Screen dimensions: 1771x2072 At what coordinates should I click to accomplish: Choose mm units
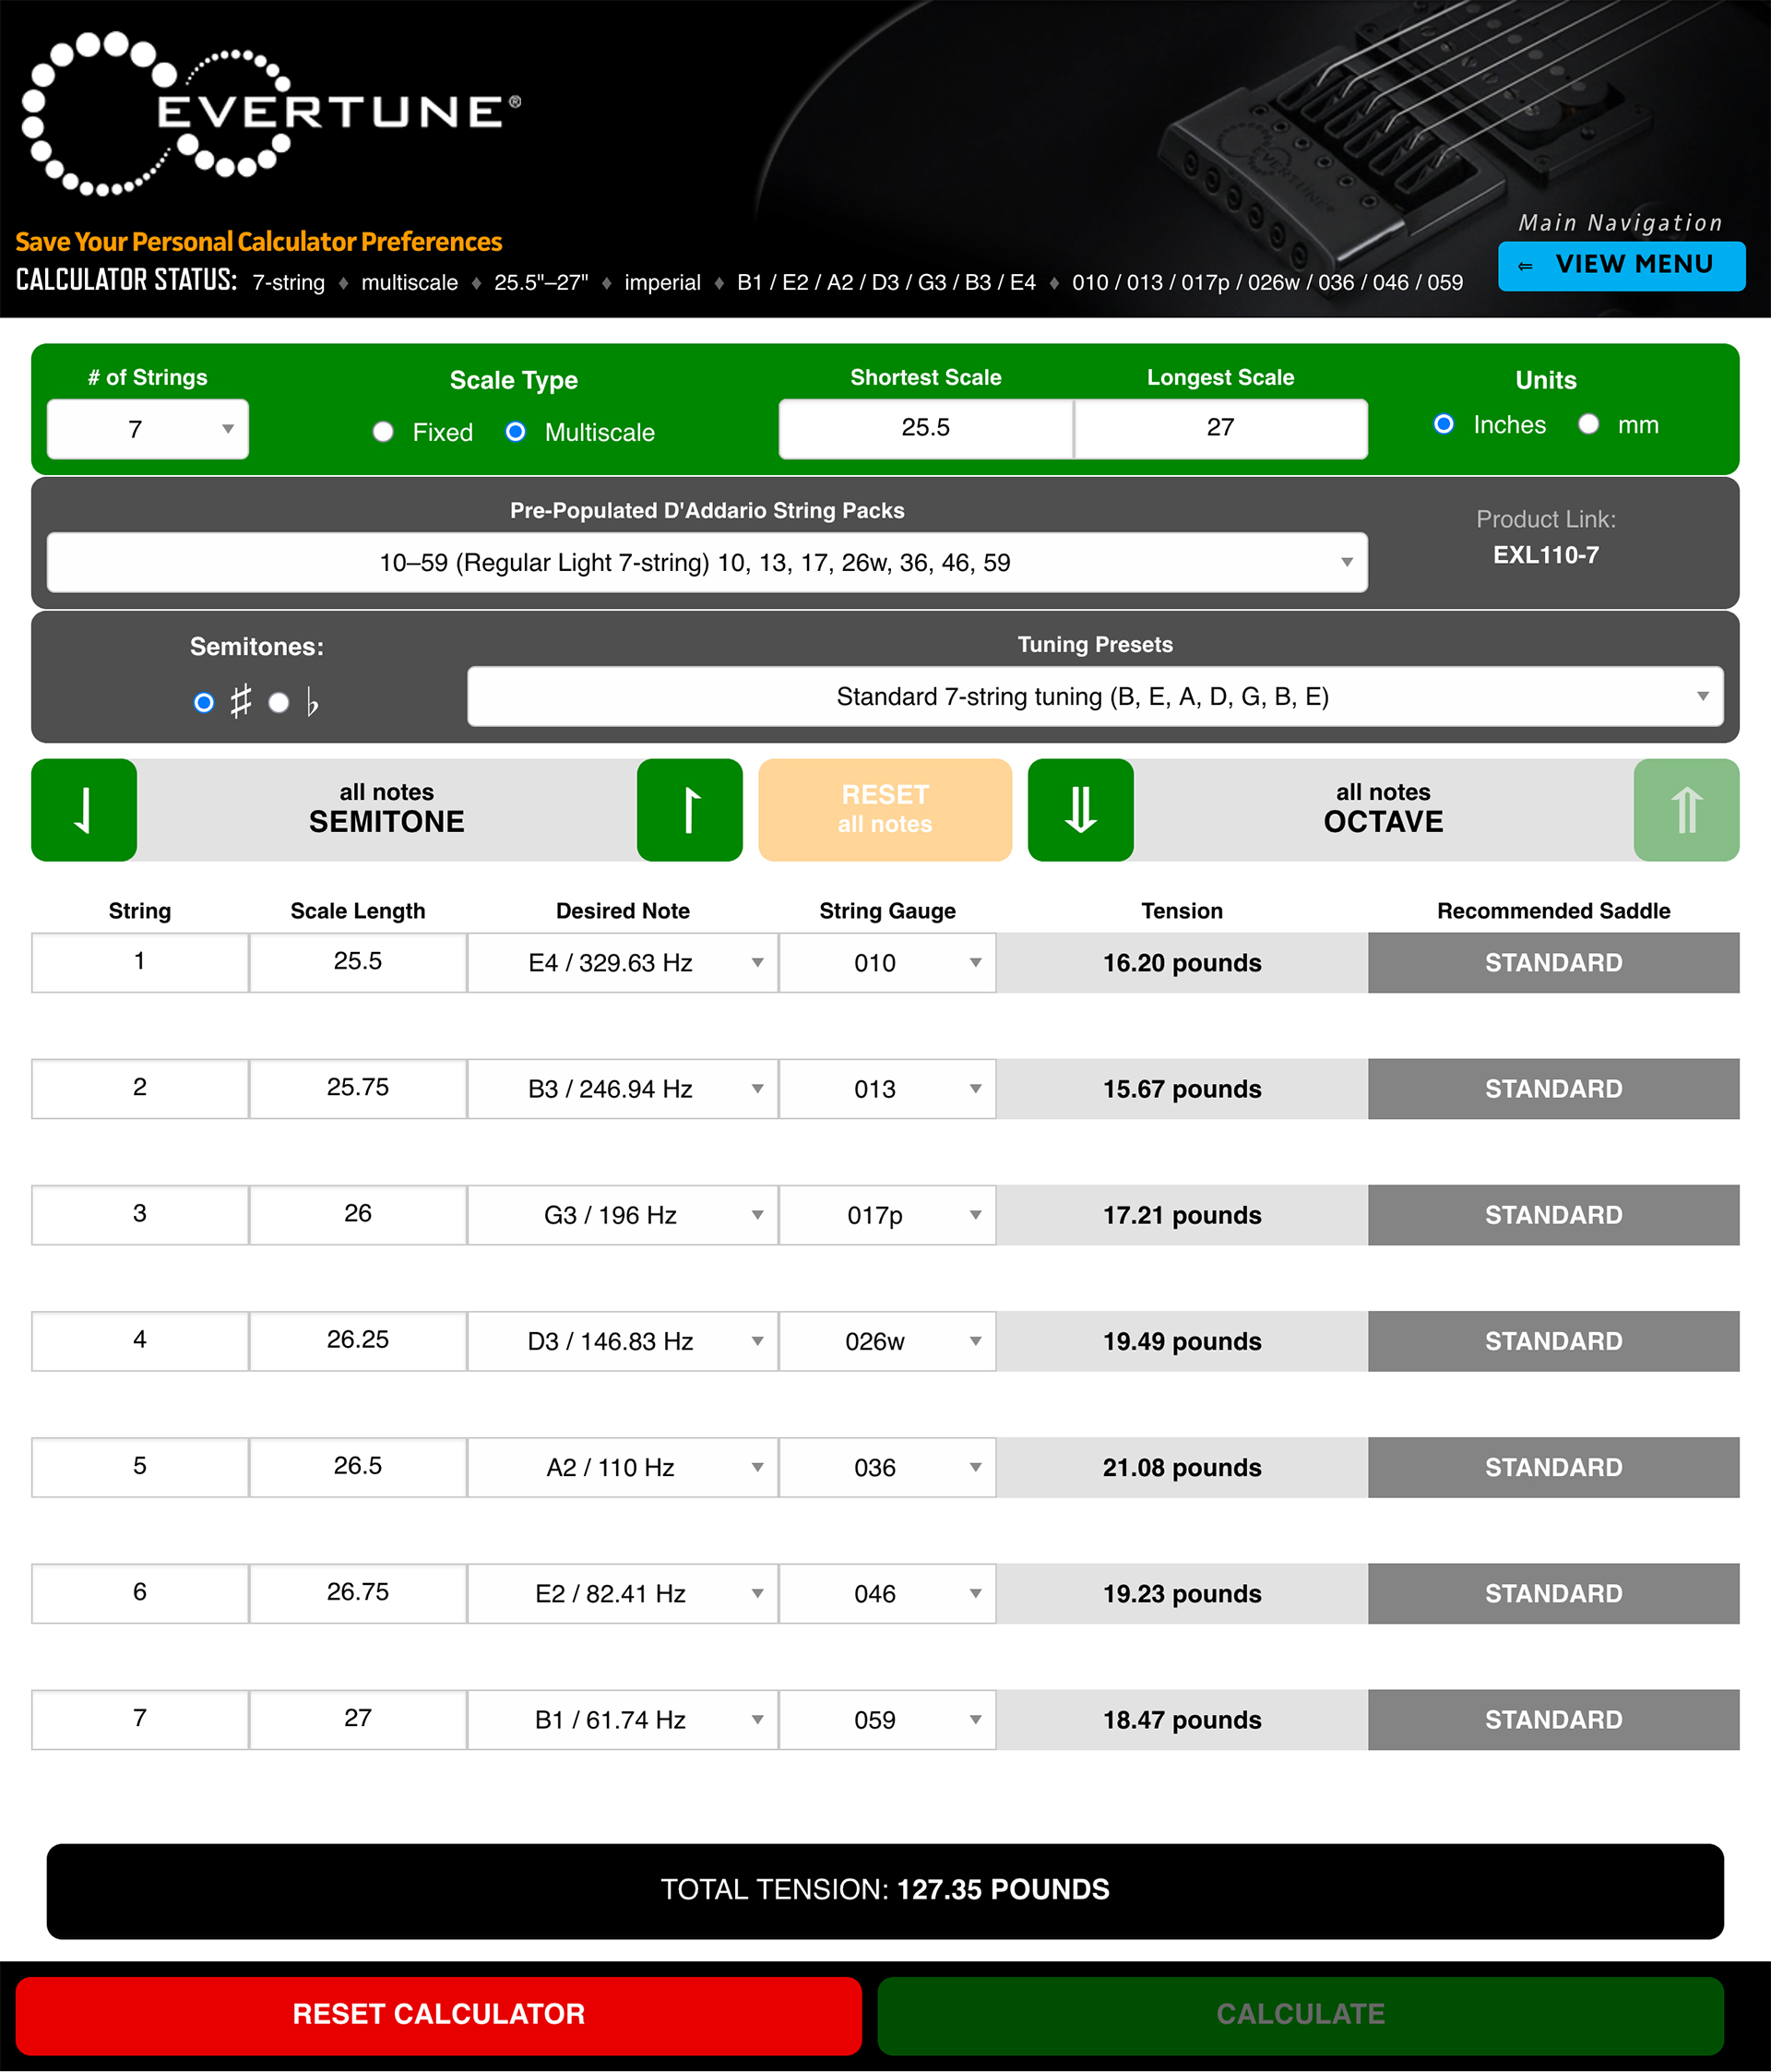tap(1588, 424)
